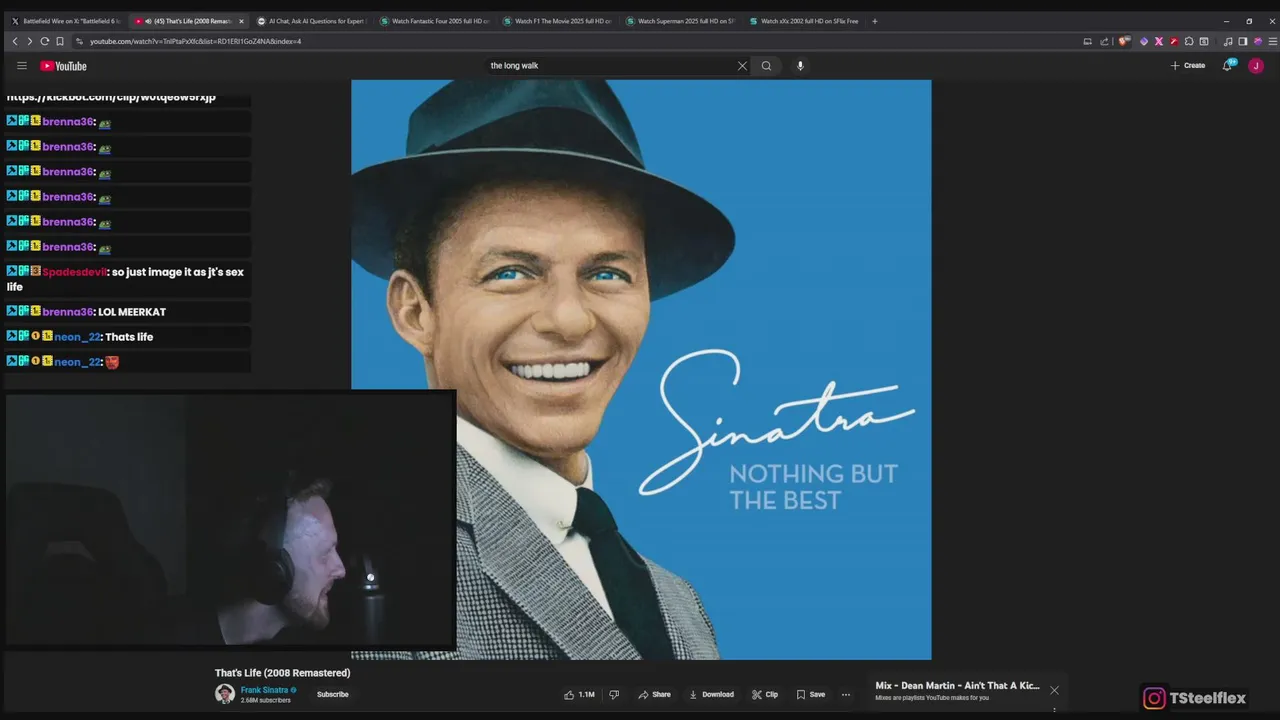Click the 'LOL MEERKAT' chat message
The image size is (1280, 720).
point(132,312)
